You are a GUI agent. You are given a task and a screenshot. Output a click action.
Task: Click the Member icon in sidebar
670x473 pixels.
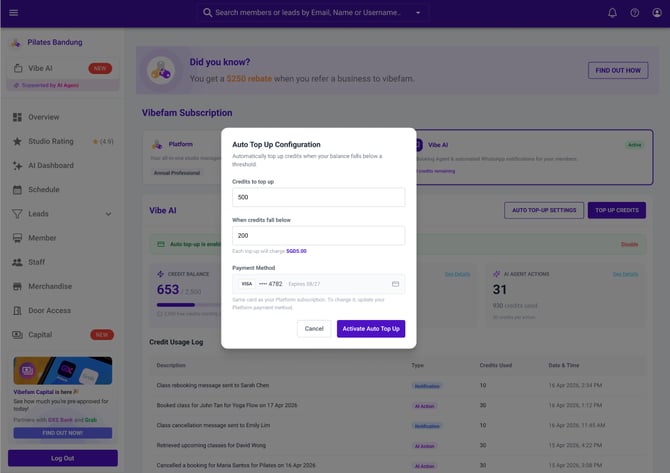point(17,238)
